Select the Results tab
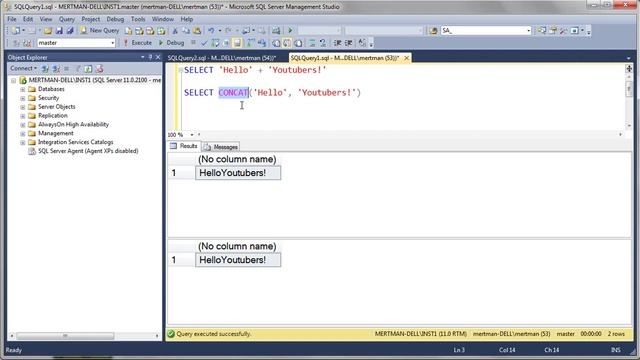Screen dimensions: 640x360 184,146
